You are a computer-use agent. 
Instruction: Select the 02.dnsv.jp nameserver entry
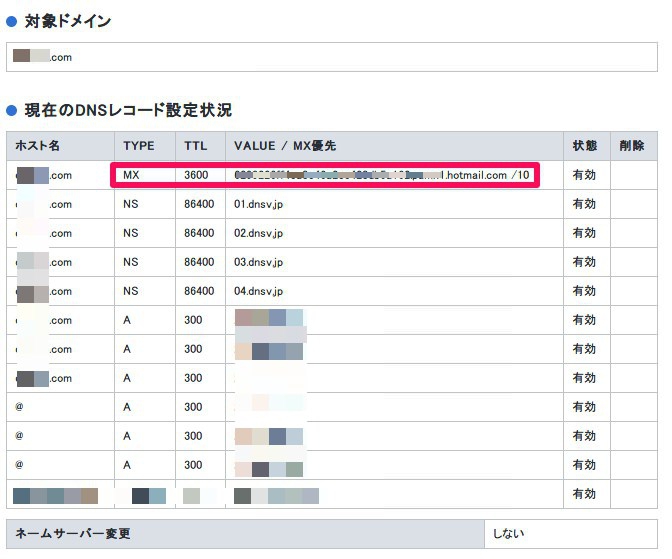[x=258, y=233]
